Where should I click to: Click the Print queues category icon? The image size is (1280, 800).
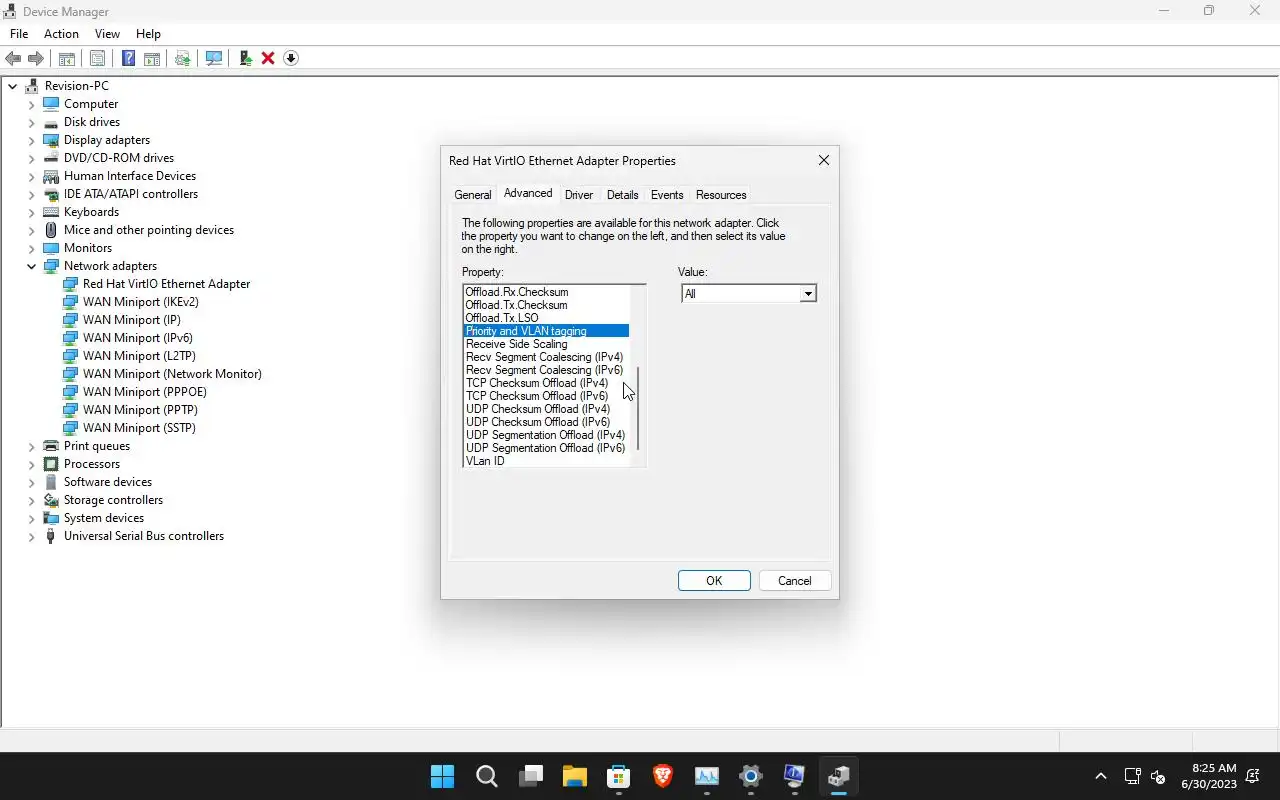[x=51, y=446]
